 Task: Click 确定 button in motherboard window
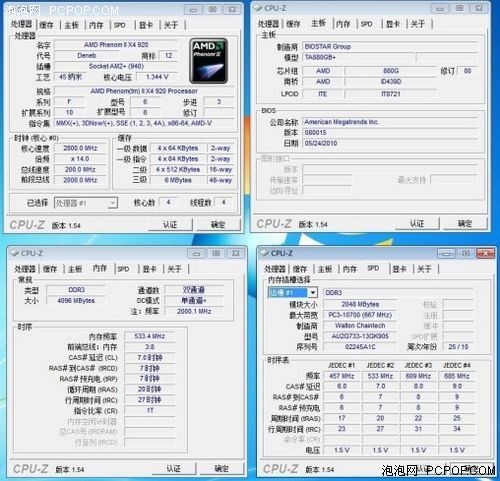(465, 223)
